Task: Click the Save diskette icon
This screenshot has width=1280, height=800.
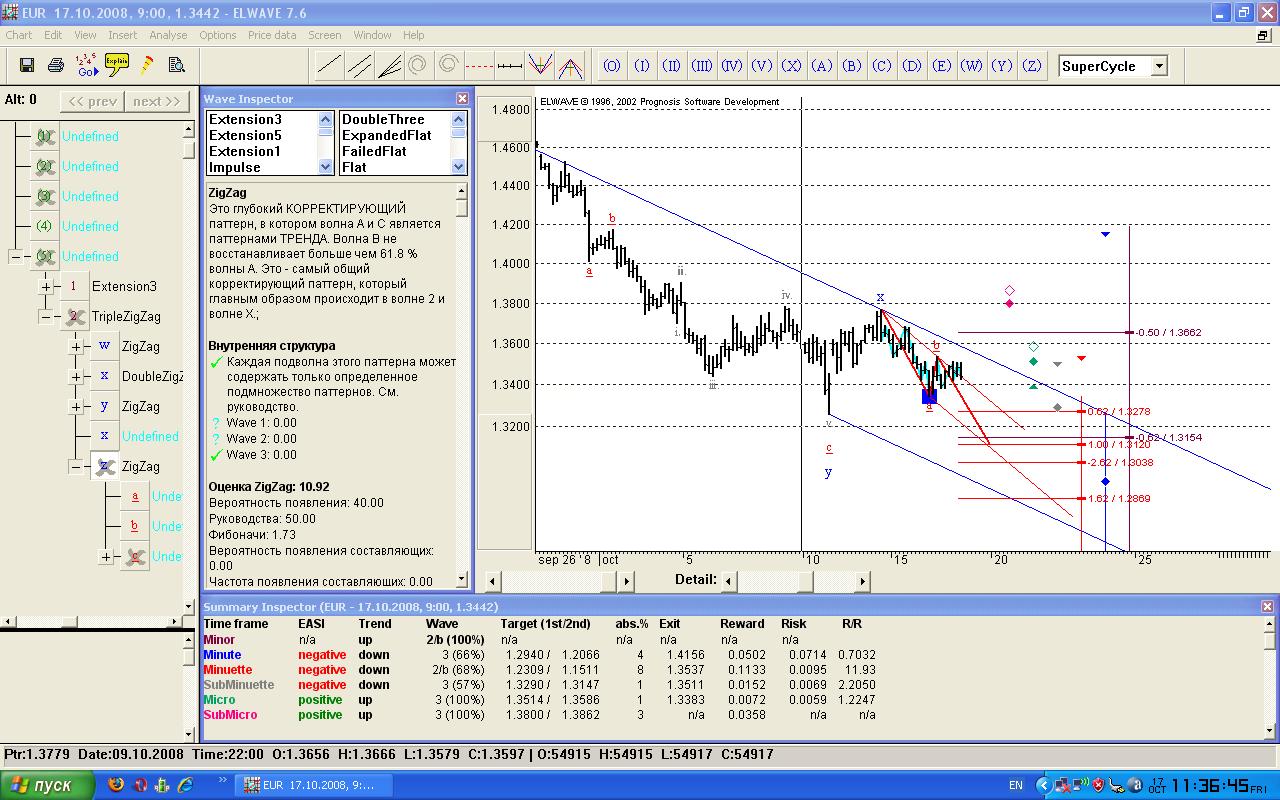Action: (27, 66)
